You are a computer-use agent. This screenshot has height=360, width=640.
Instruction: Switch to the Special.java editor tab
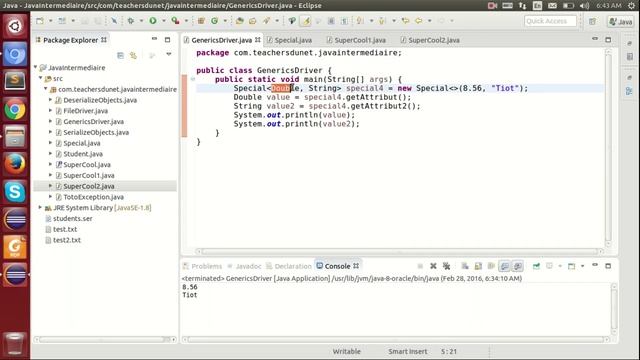click(x=289, y=40)
